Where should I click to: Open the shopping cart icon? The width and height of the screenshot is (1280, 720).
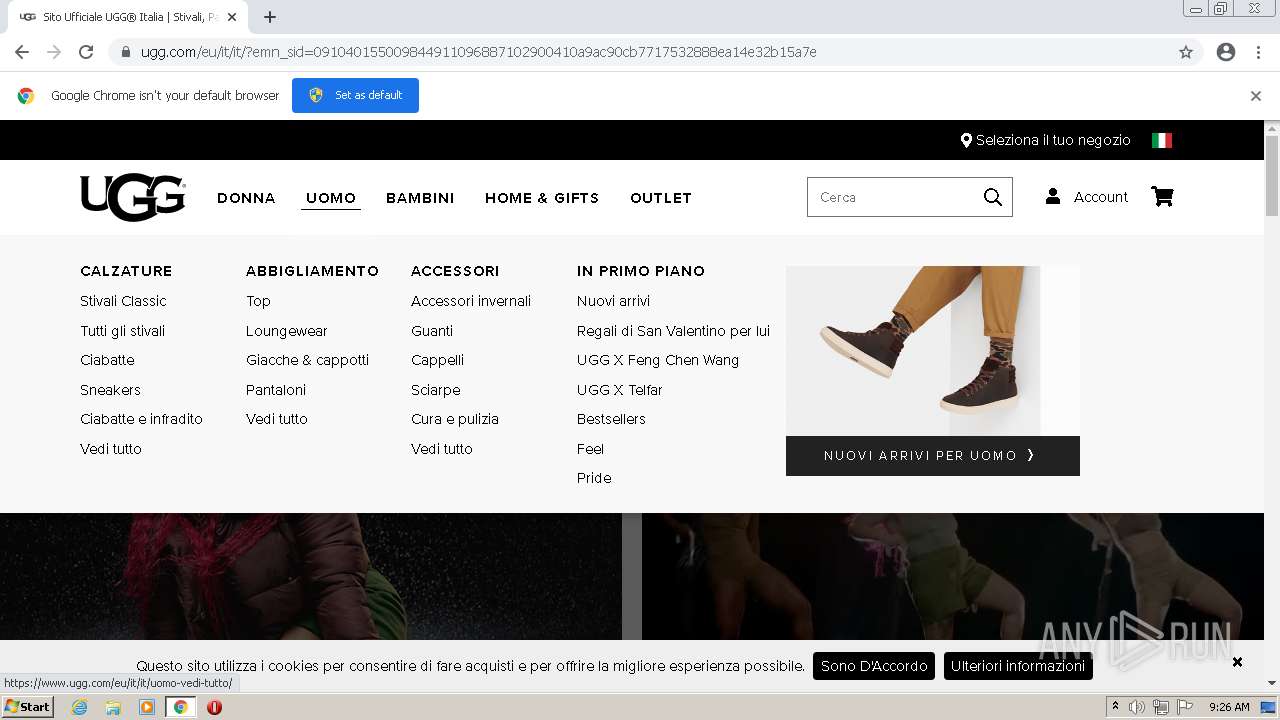pos(1162,197)
